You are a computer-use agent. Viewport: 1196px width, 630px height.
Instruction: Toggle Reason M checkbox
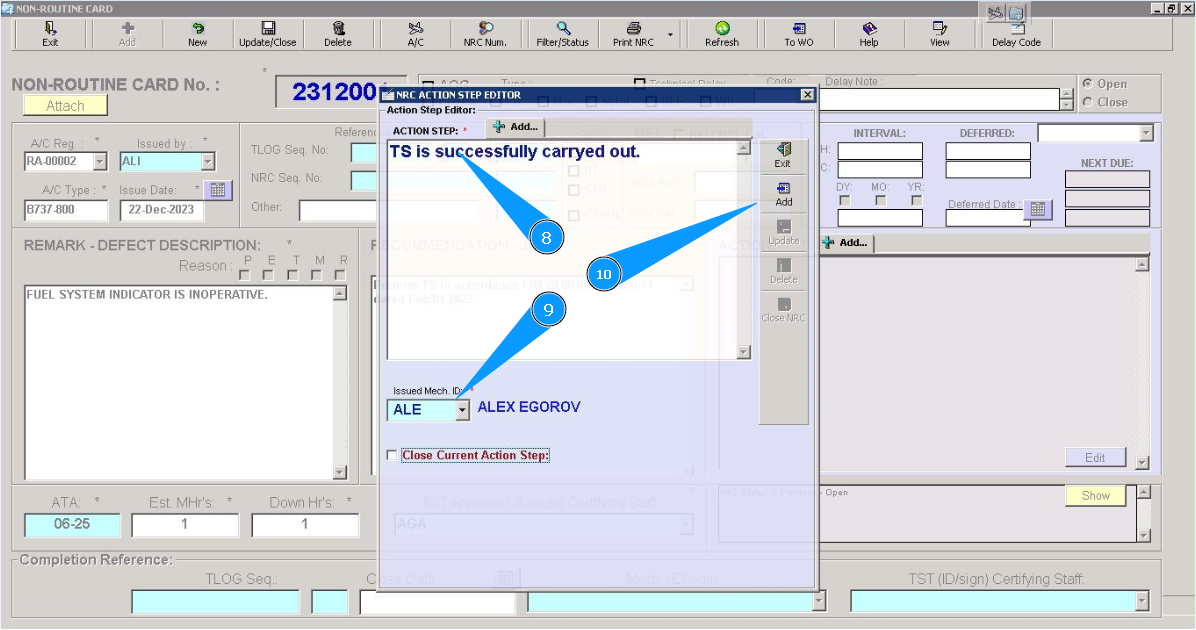click(x=317, y=275)
